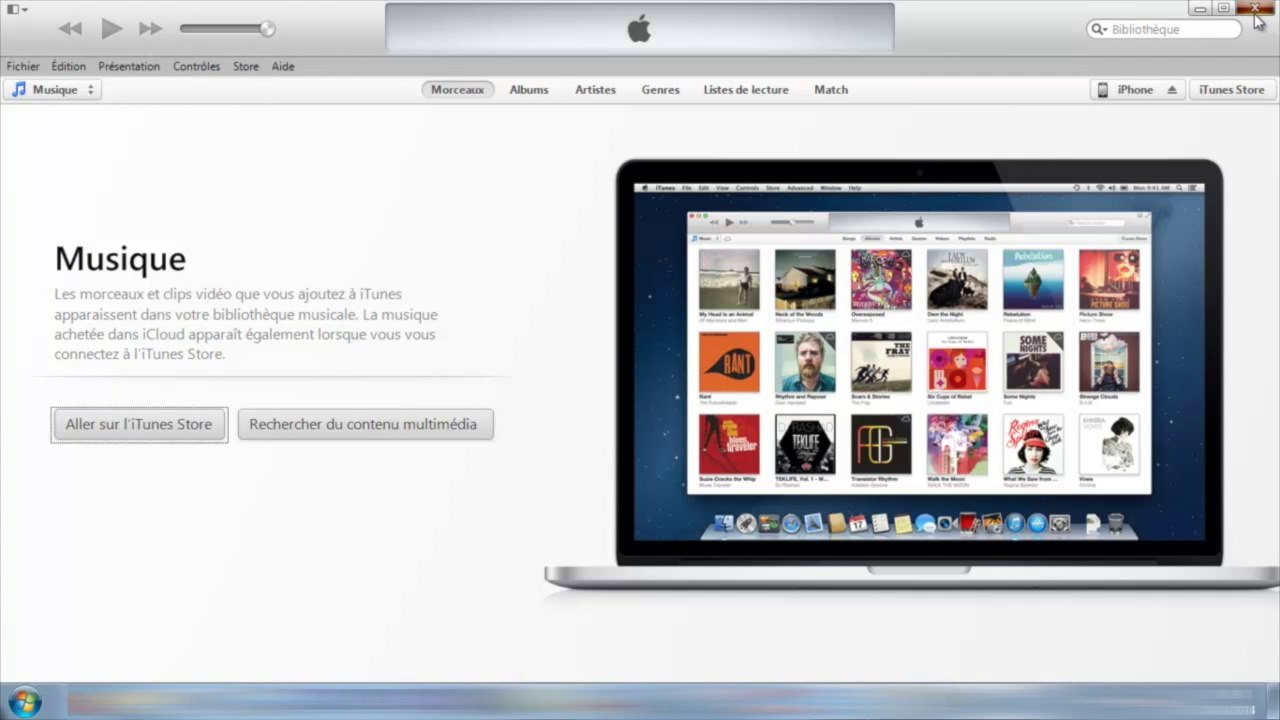Minimize the iTunes window

coord(1200,8)
